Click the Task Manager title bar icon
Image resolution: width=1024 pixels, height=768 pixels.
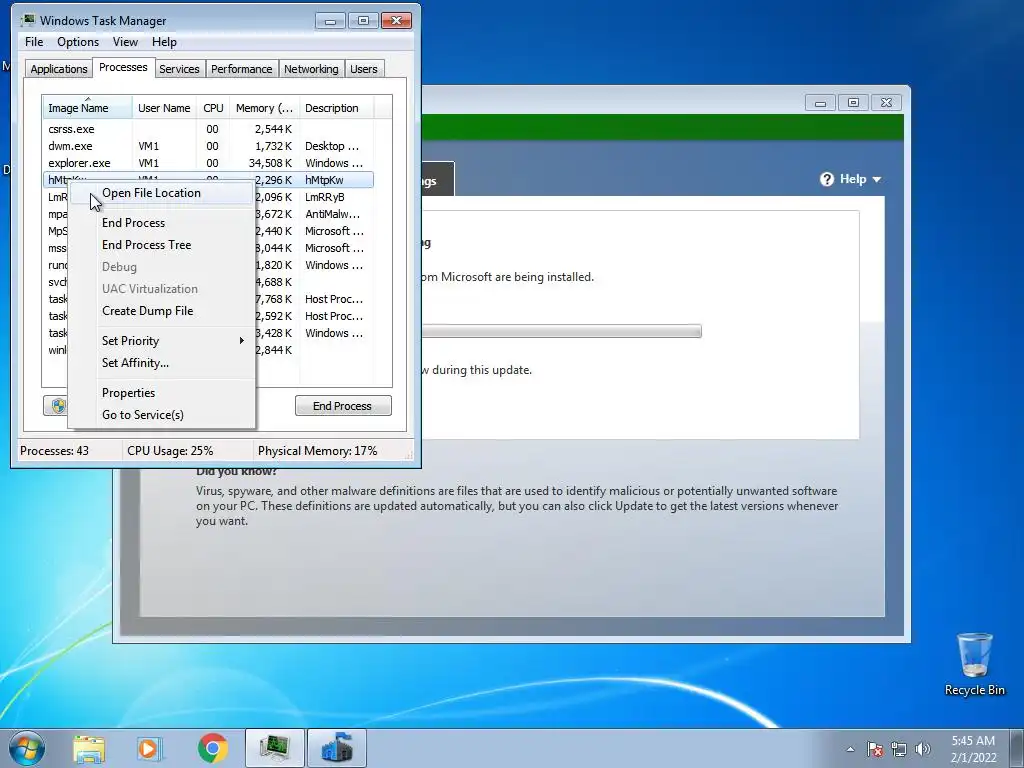coord(28,20)
